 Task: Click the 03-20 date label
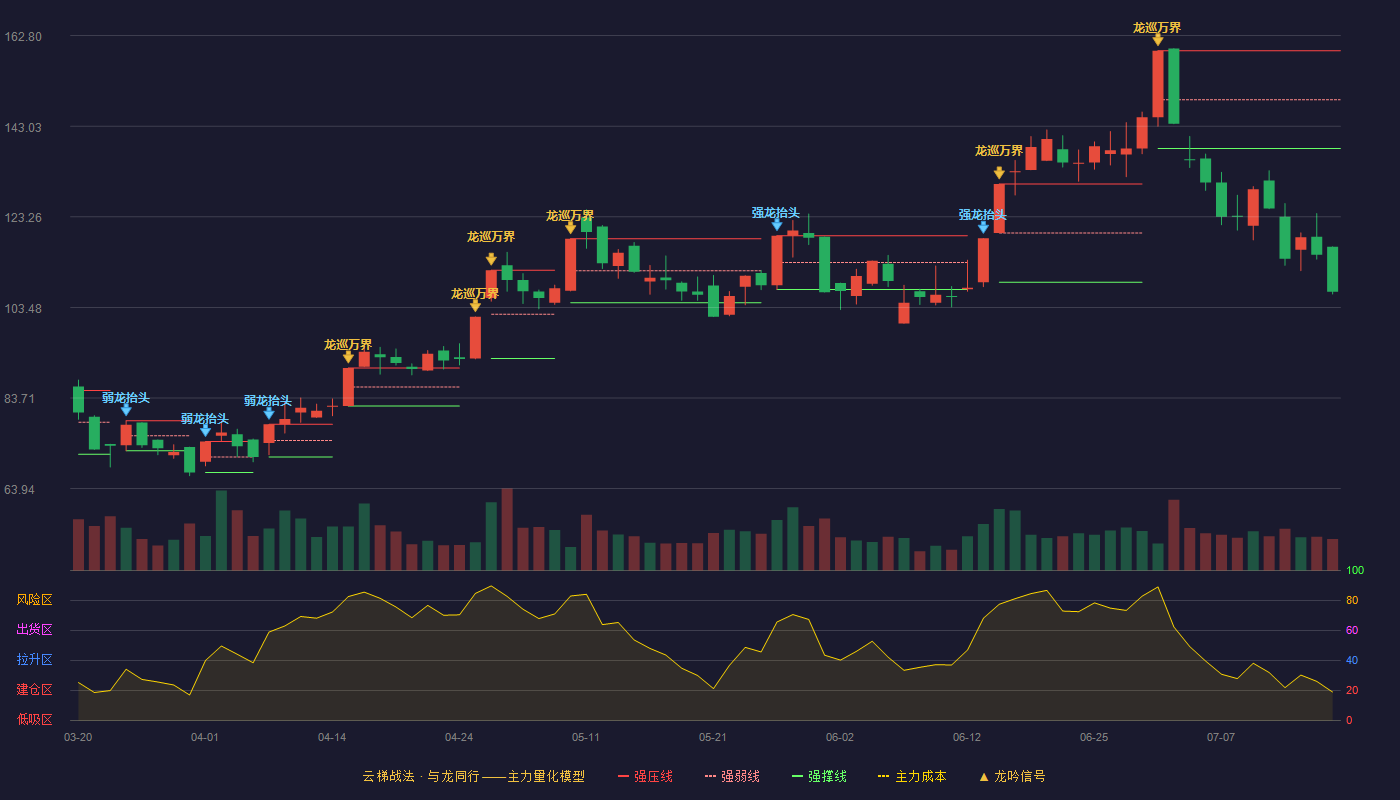coord(78,737)
